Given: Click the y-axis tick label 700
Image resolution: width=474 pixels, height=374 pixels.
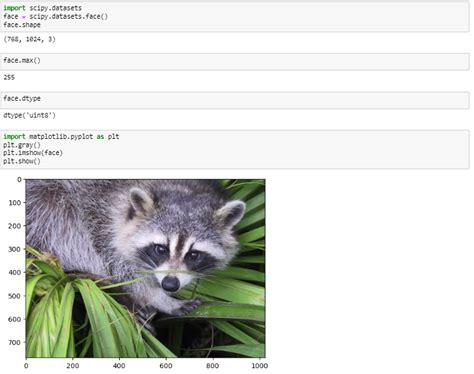Looking at the screenshot, I should [15, 342].
